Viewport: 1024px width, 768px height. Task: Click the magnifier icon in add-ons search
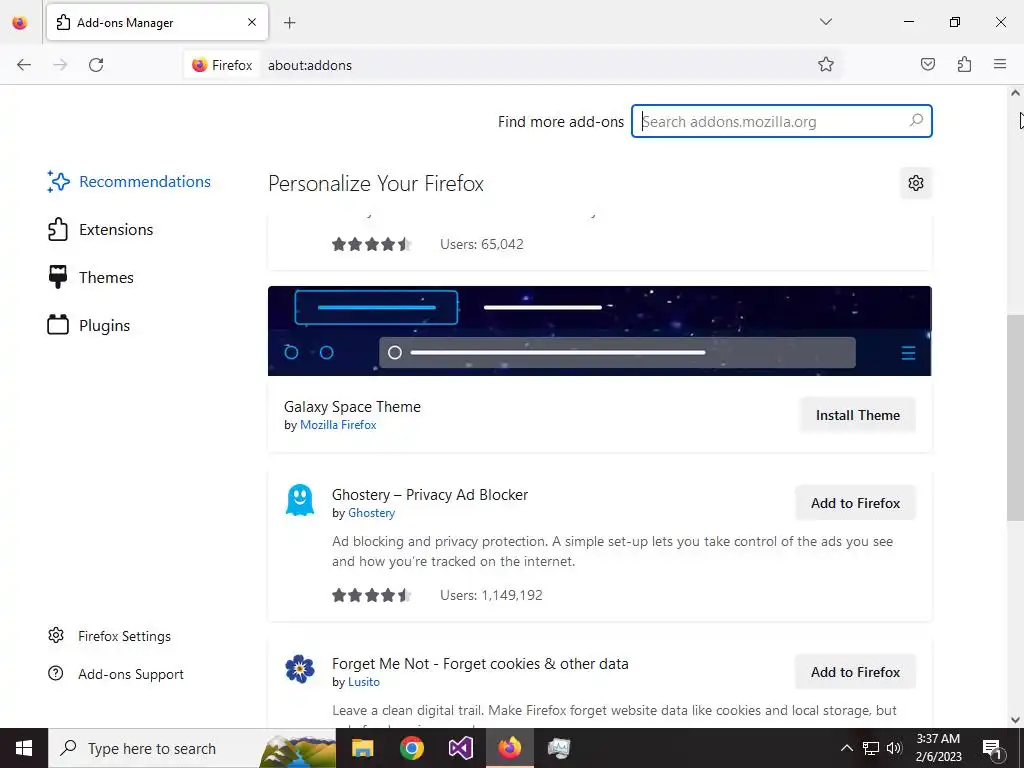point(916,121)
